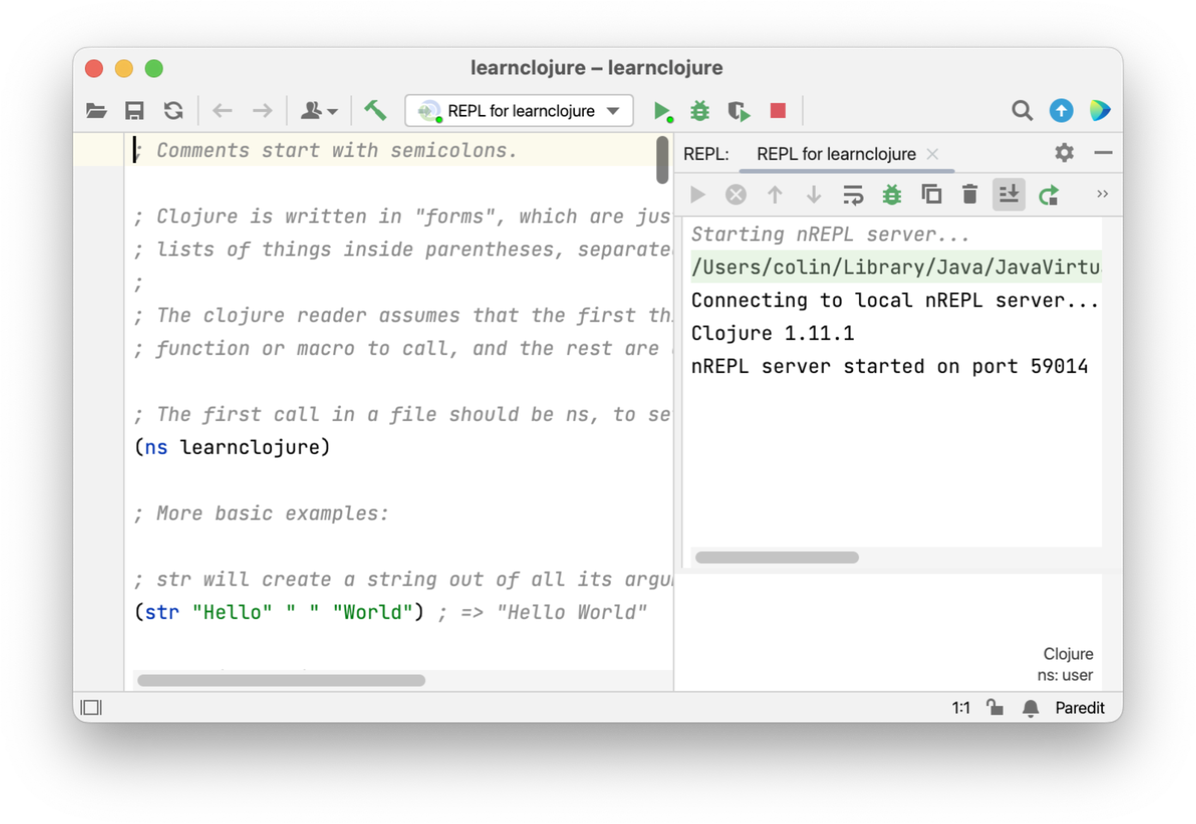Toggle soft wraps in REPL output
Viewport: 1196px width, 824px height.
pyautogui.click(x=853, y=195)
